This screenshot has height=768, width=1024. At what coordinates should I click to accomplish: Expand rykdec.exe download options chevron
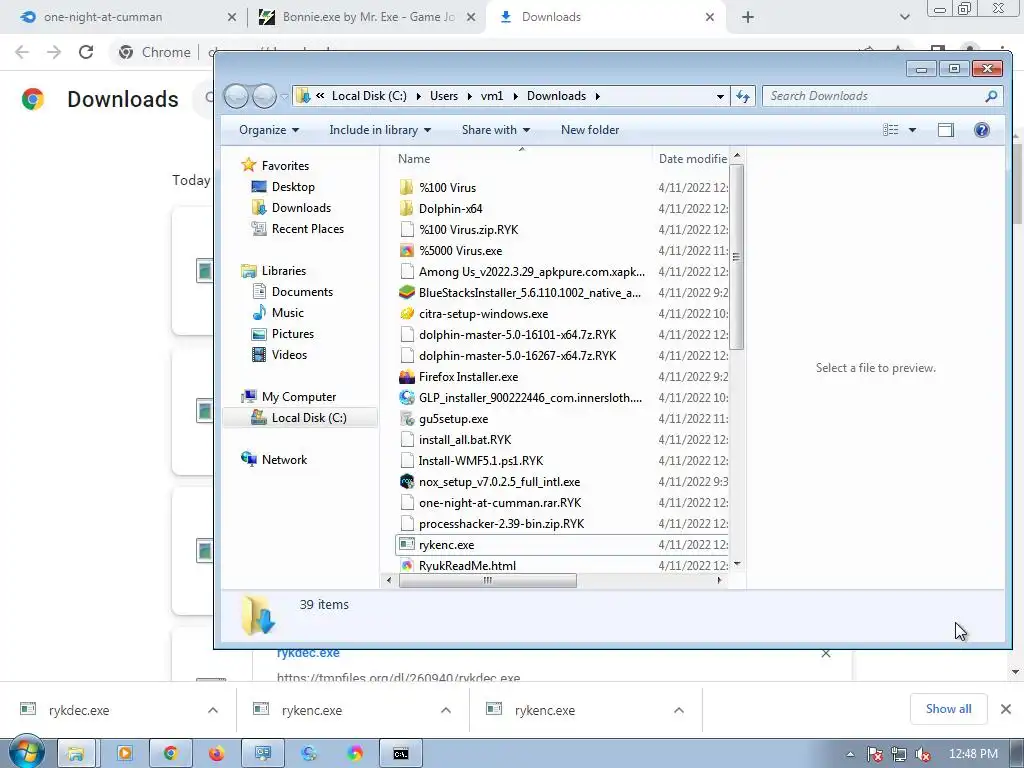(x=212, y=710)
